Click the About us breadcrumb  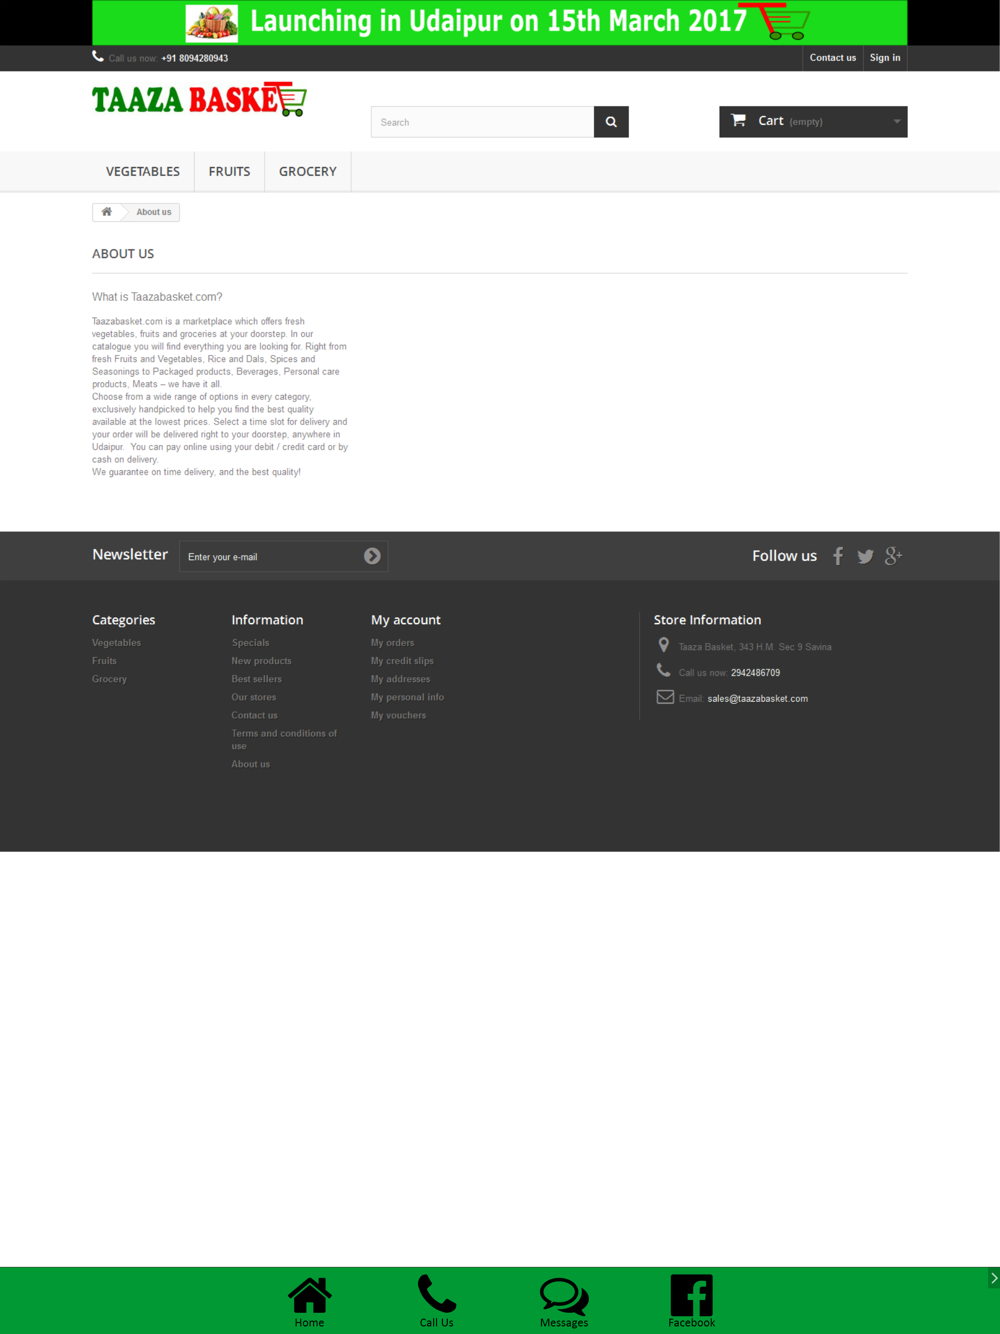coord(154,212)
